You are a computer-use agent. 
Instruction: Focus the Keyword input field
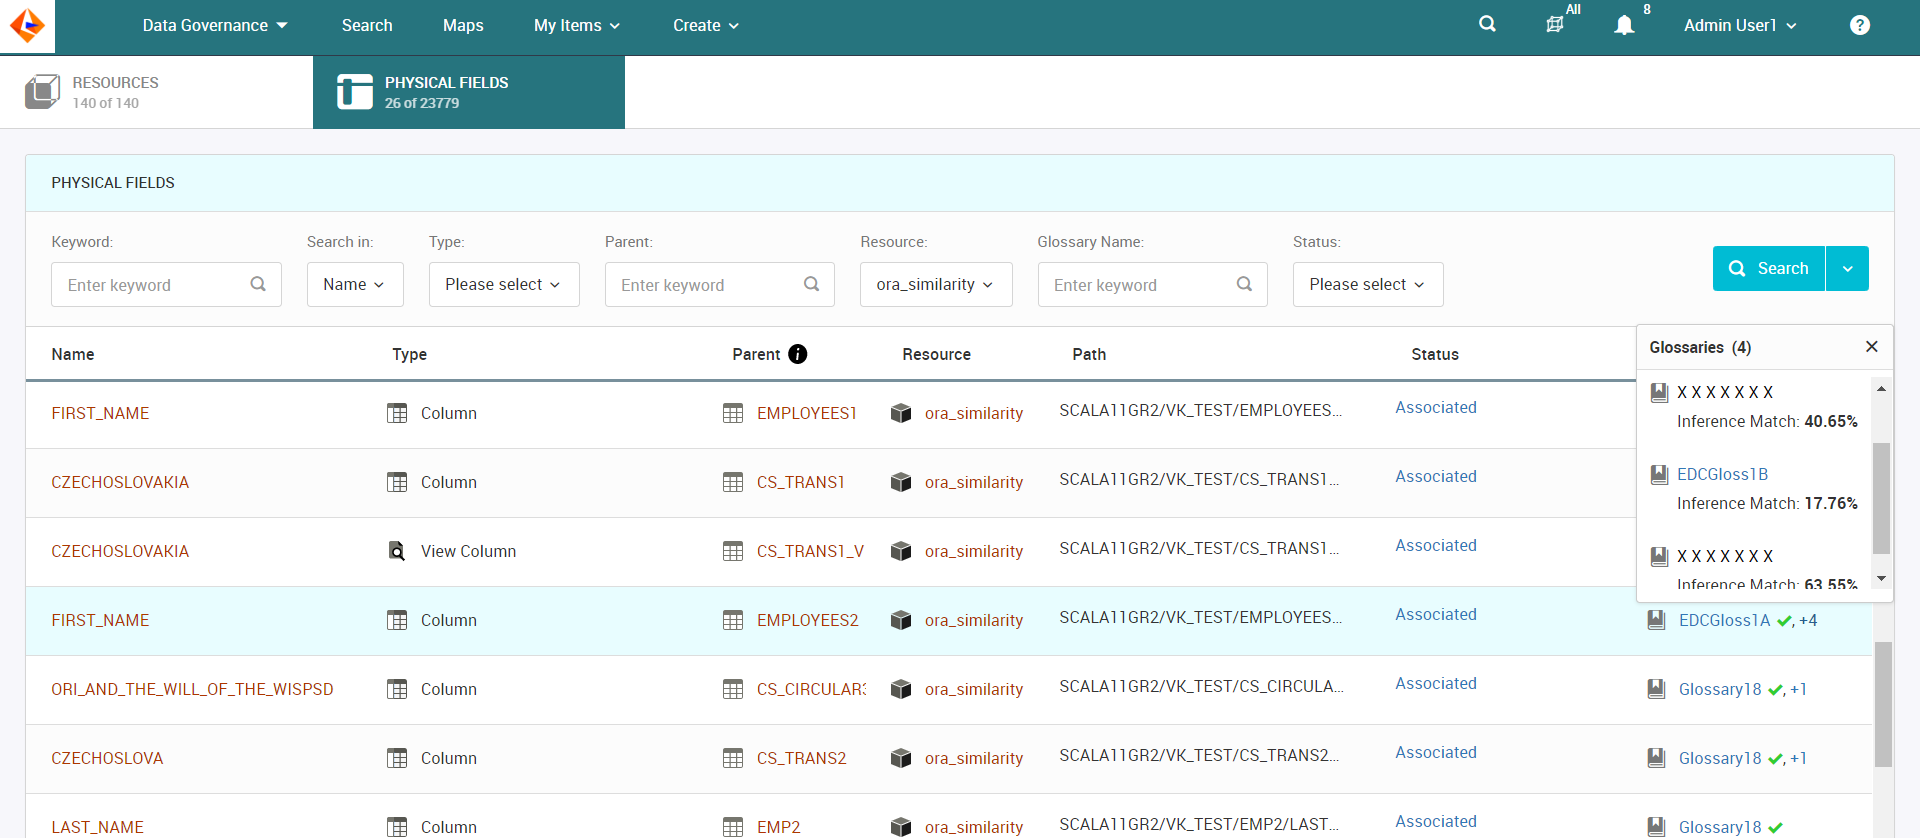pos(166,284)
